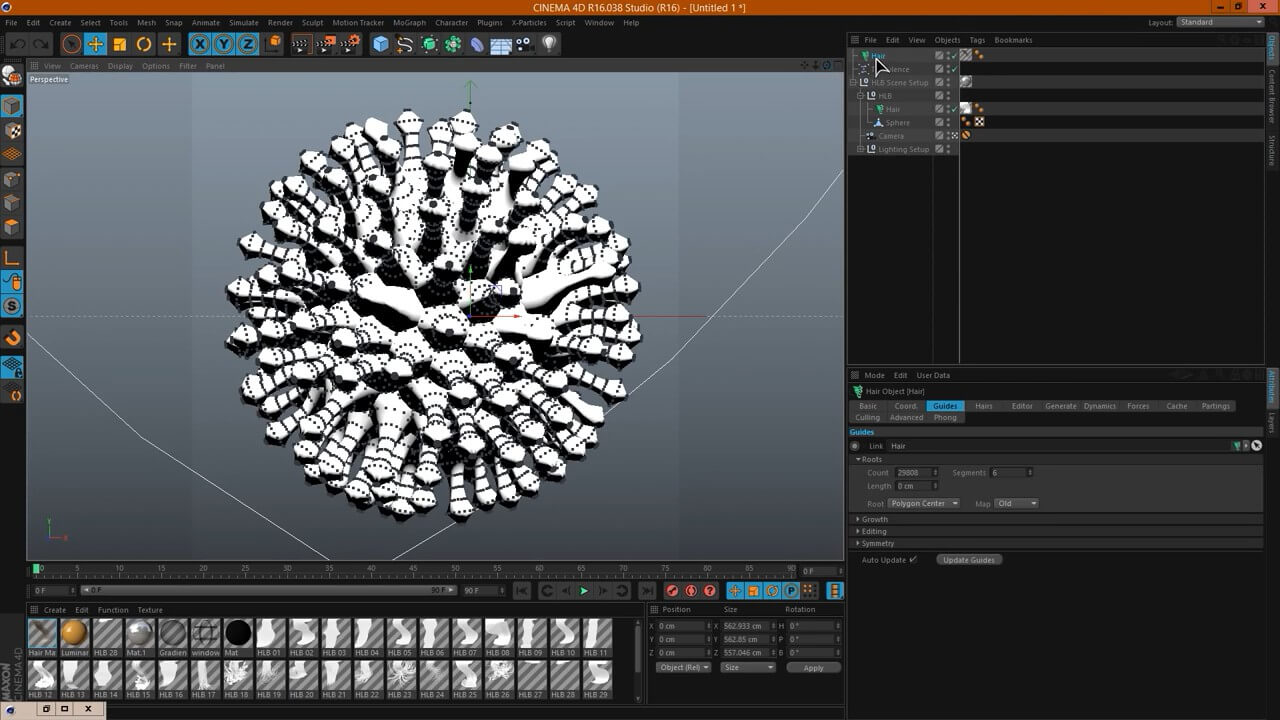This screenshot has height=720, width=1280.
Task: Select the Luminar material swatch
Action: coord(74,634)
